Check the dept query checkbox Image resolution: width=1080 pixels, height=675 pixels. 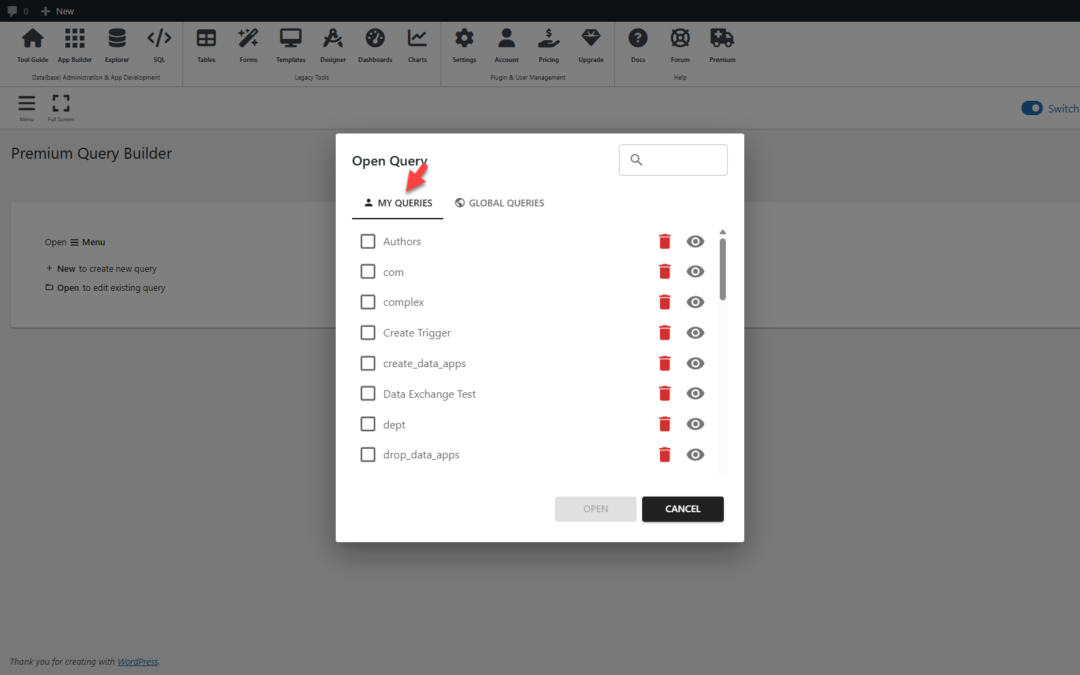coord(368,424)
